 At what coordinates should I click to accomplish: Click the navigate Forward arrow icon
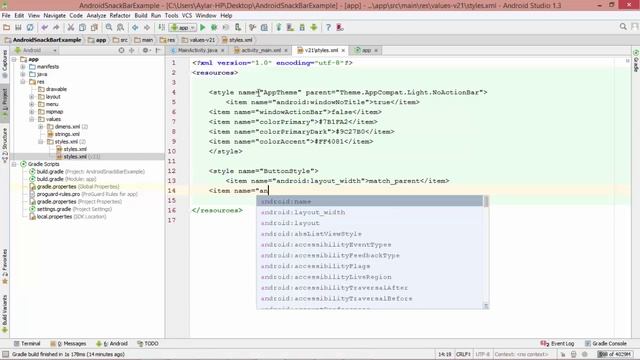click(147, 27)
